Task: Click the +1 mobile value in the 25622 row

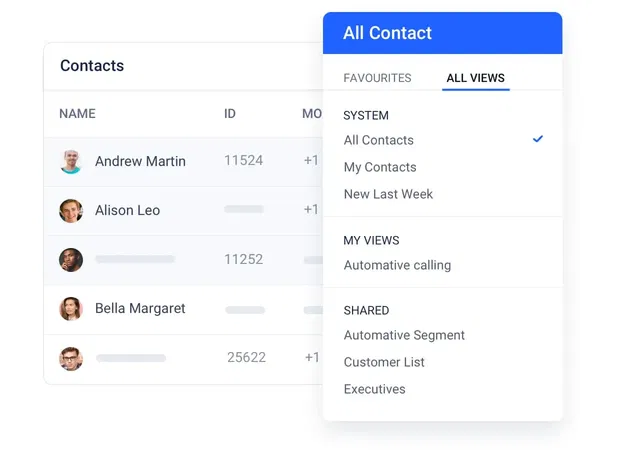Action: pyautogui.click(x=312, y=357)
